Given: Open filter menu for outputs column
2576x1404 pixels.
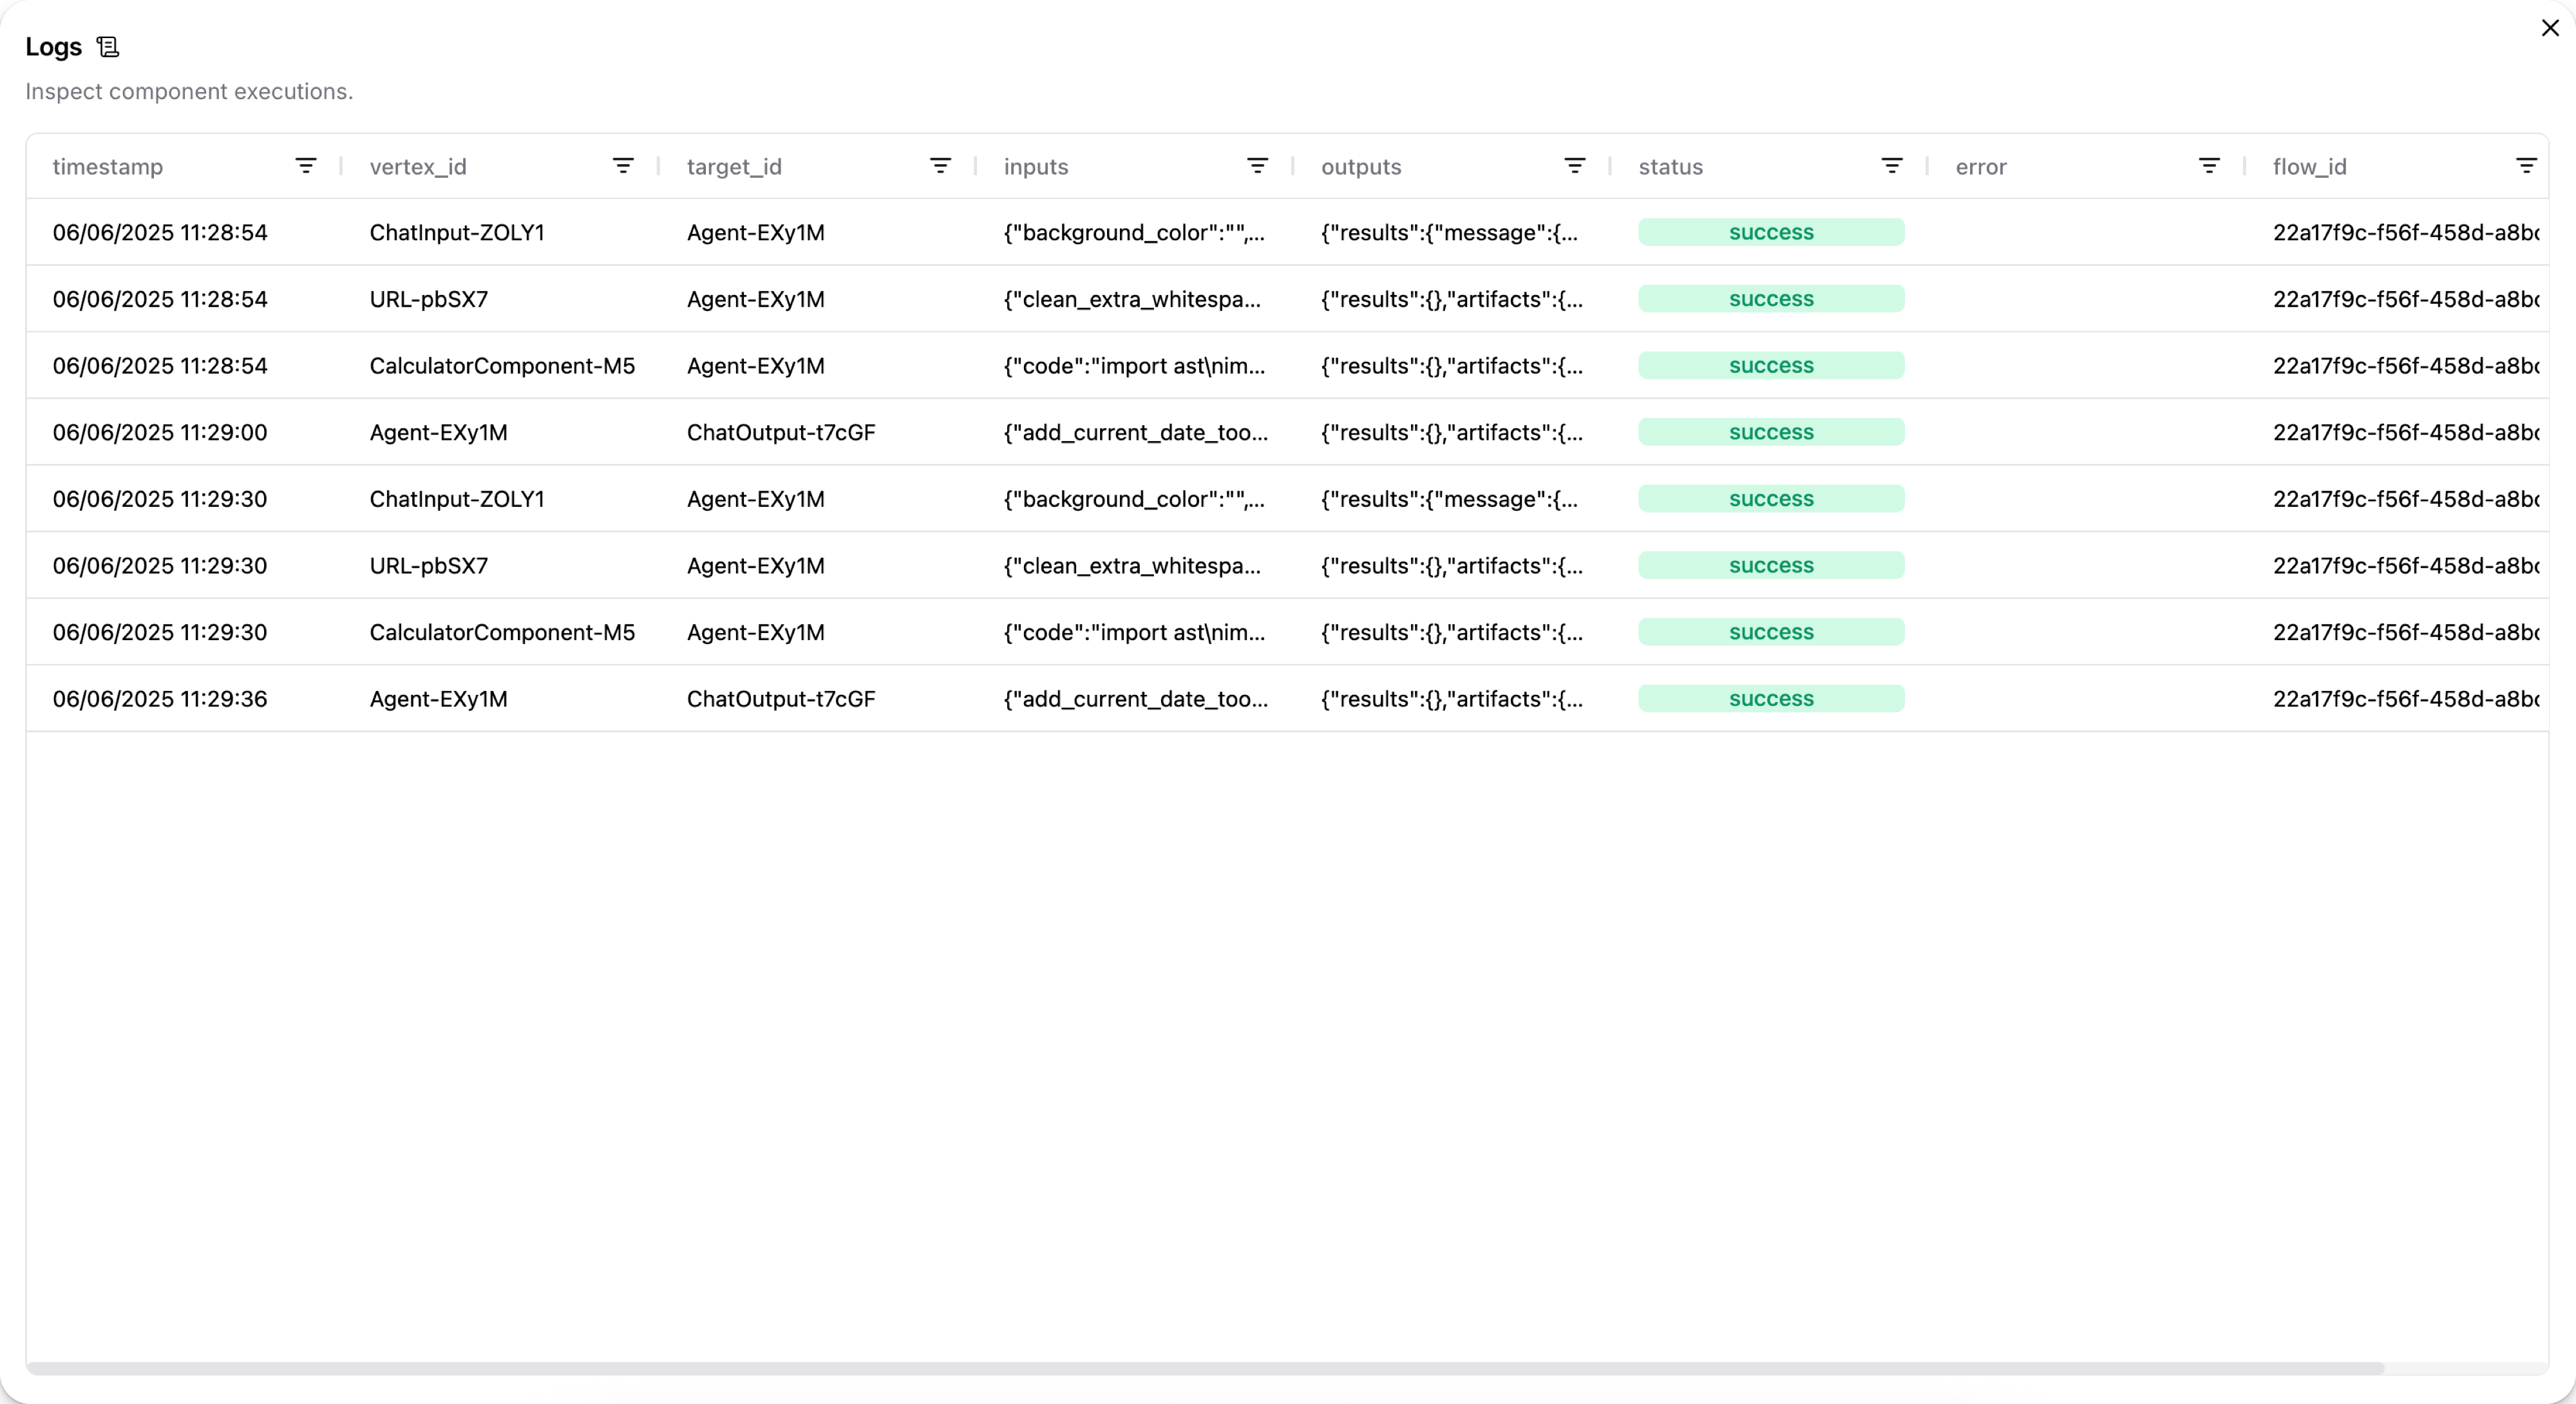Looking at the screenshot, I should tap(1574, 166).
